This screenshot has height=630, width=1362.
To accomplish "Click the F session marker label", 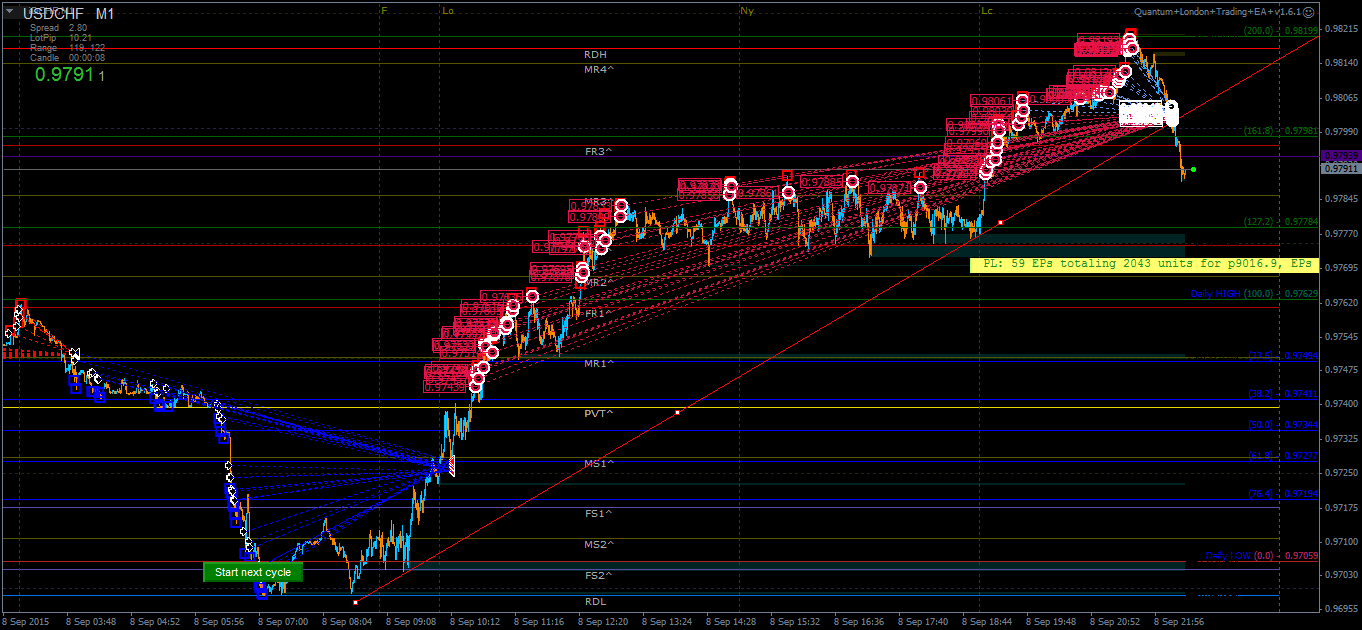I will point(385,10).
